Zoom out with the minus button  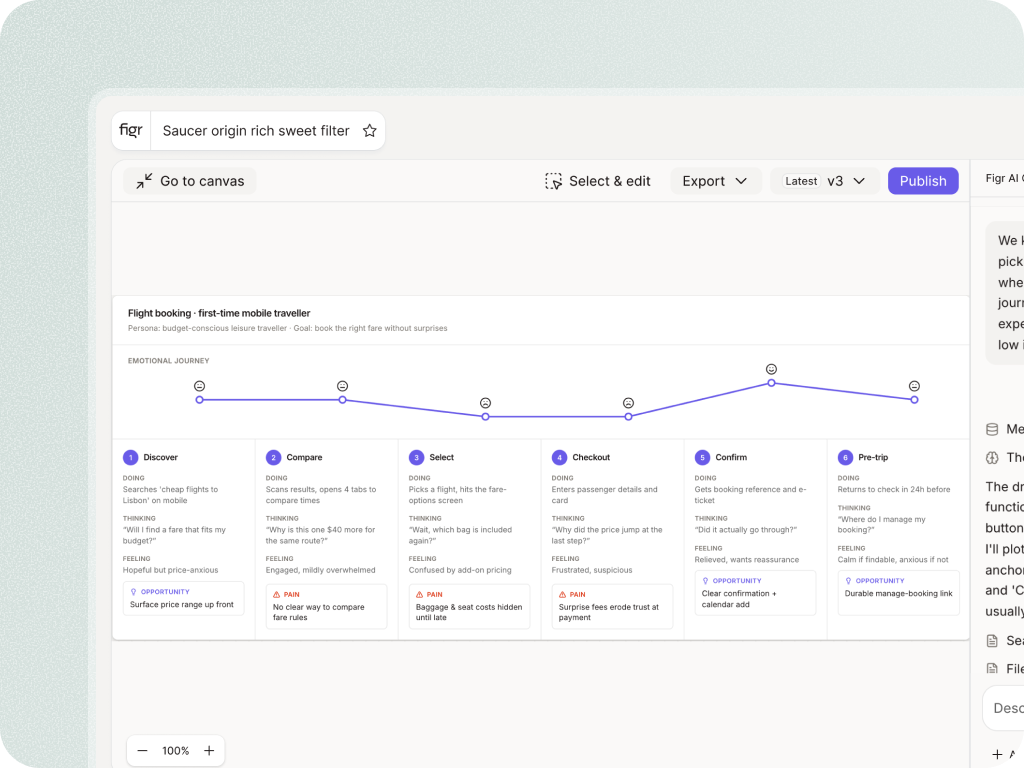tap(142, 750)
